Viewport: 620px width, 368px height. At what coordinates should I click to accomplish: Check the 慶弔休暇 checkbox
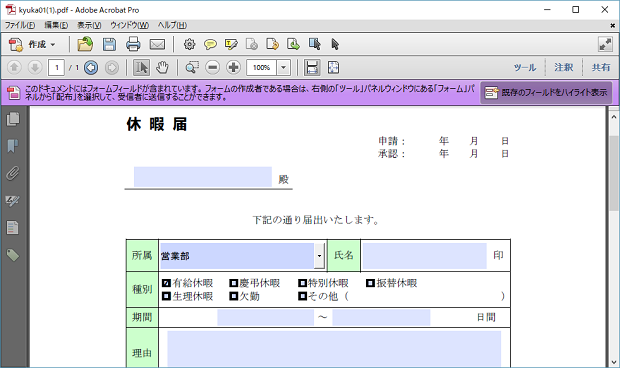(x=234, y=283)
